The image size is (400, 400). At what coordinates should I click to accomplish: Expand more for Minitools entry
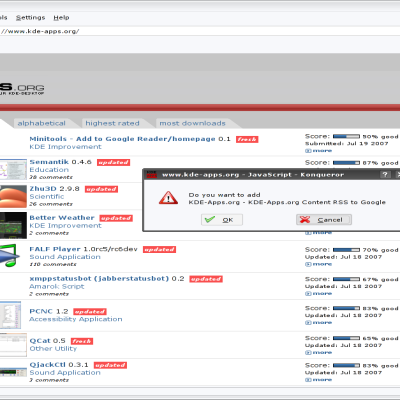tap(319, 151)
